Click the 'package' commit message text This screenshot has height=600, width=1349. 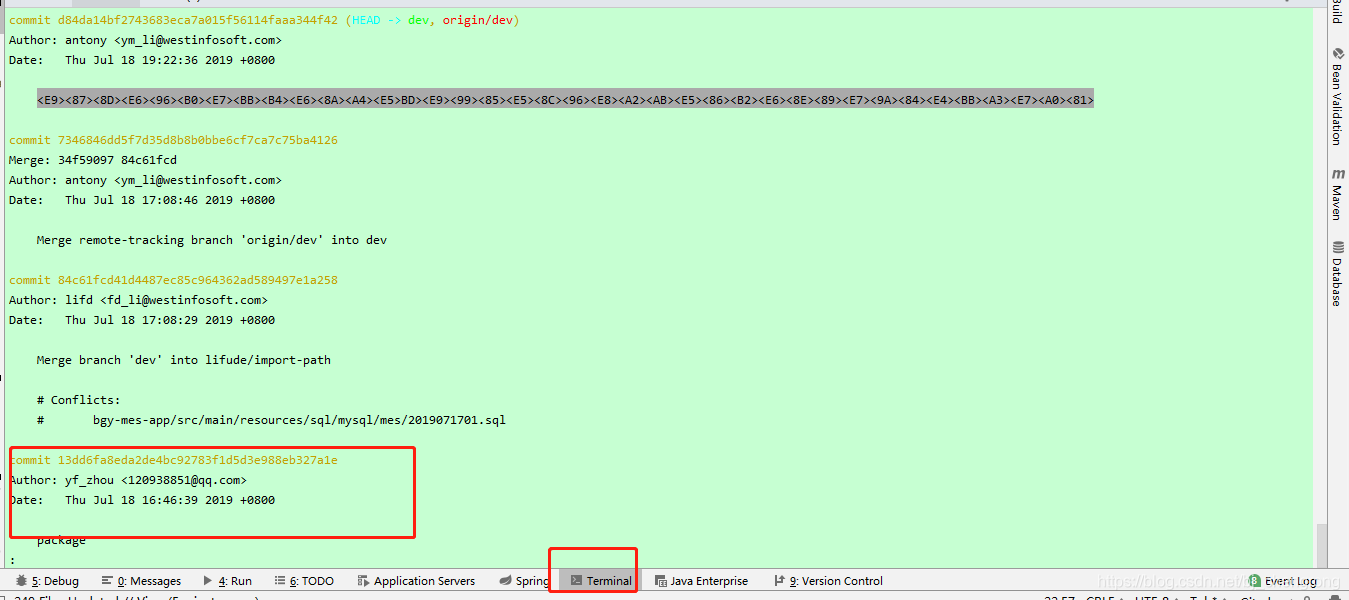coord(61,540)
